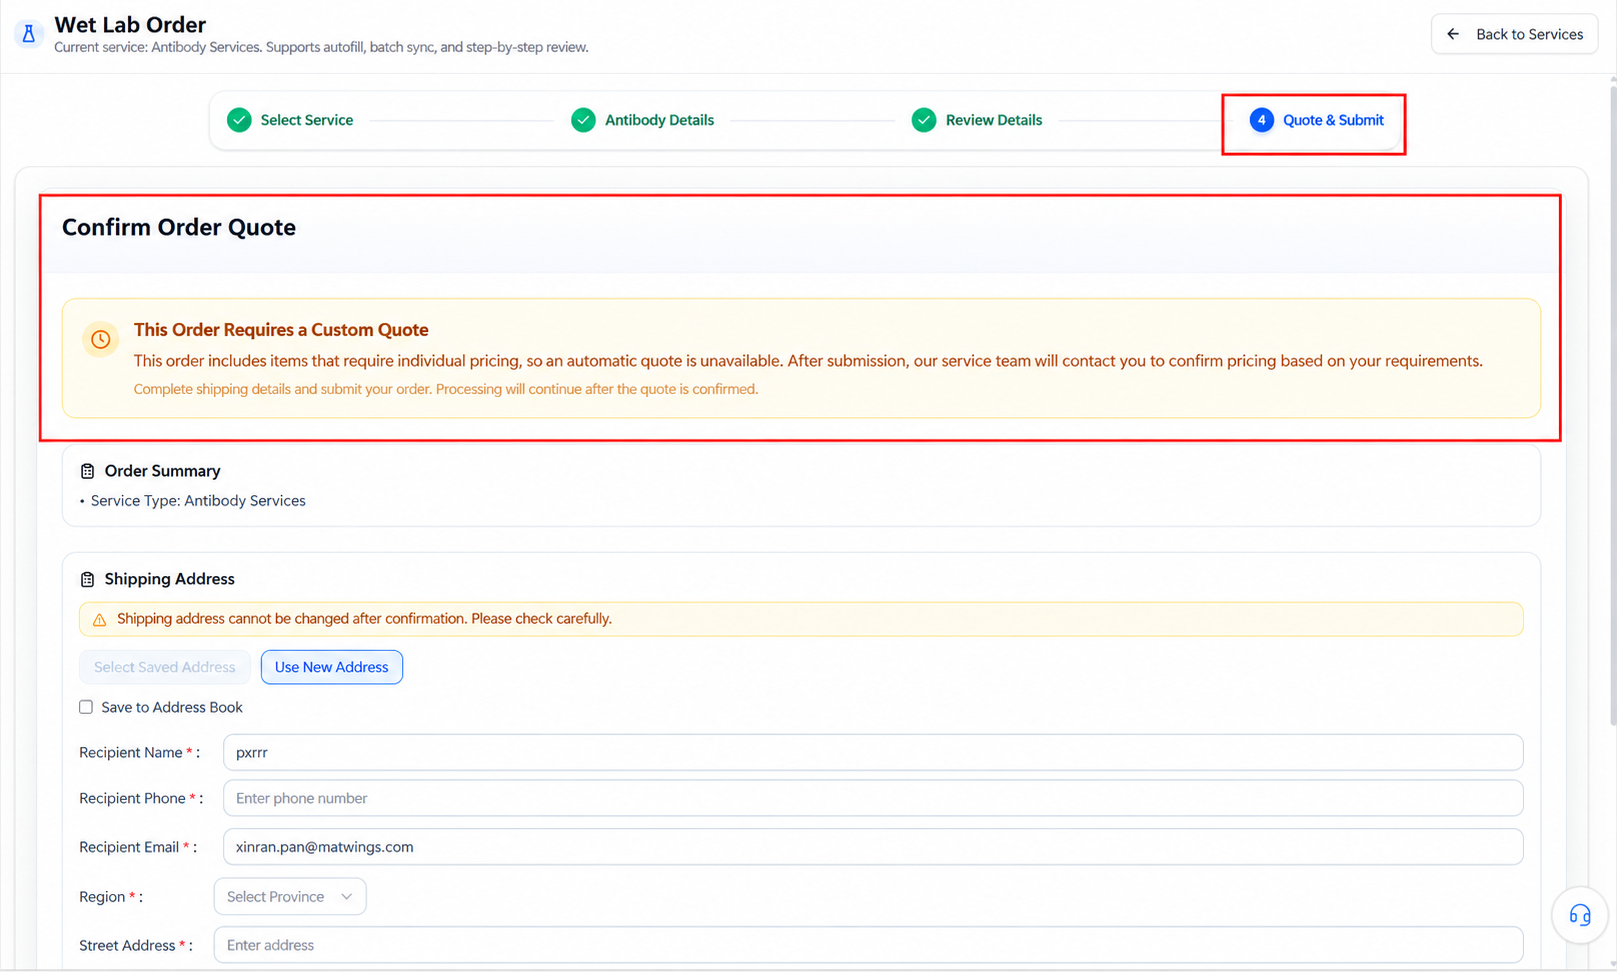This screenshot has height=972, width=1617.
Task: Open the headset support chat icon
Action: (1580, 915)
